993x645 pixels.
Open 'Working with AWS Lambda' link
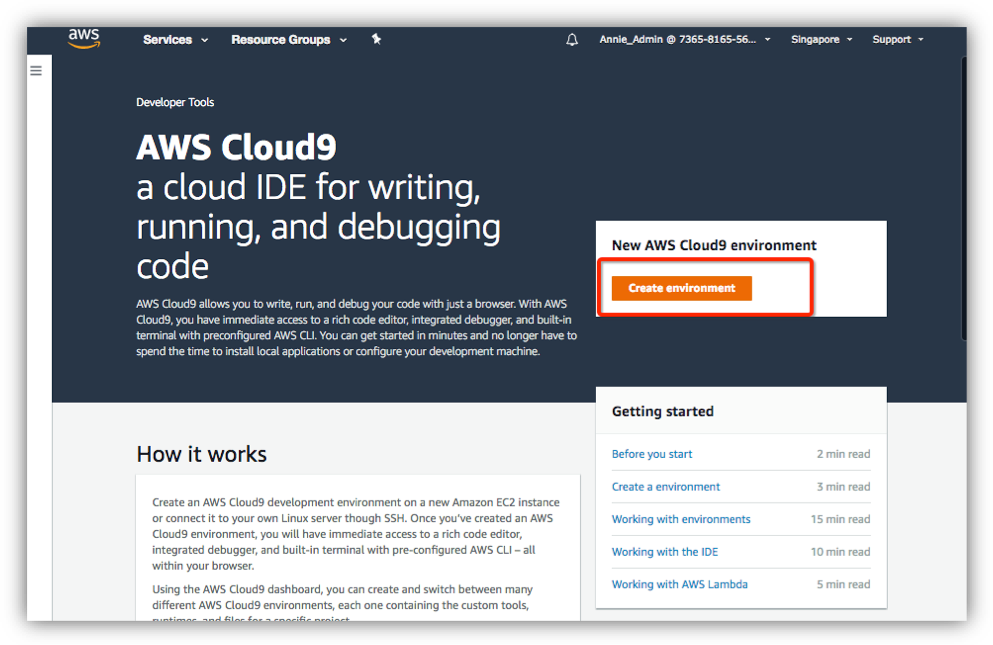pyautogui.click(x=680, y=584)
